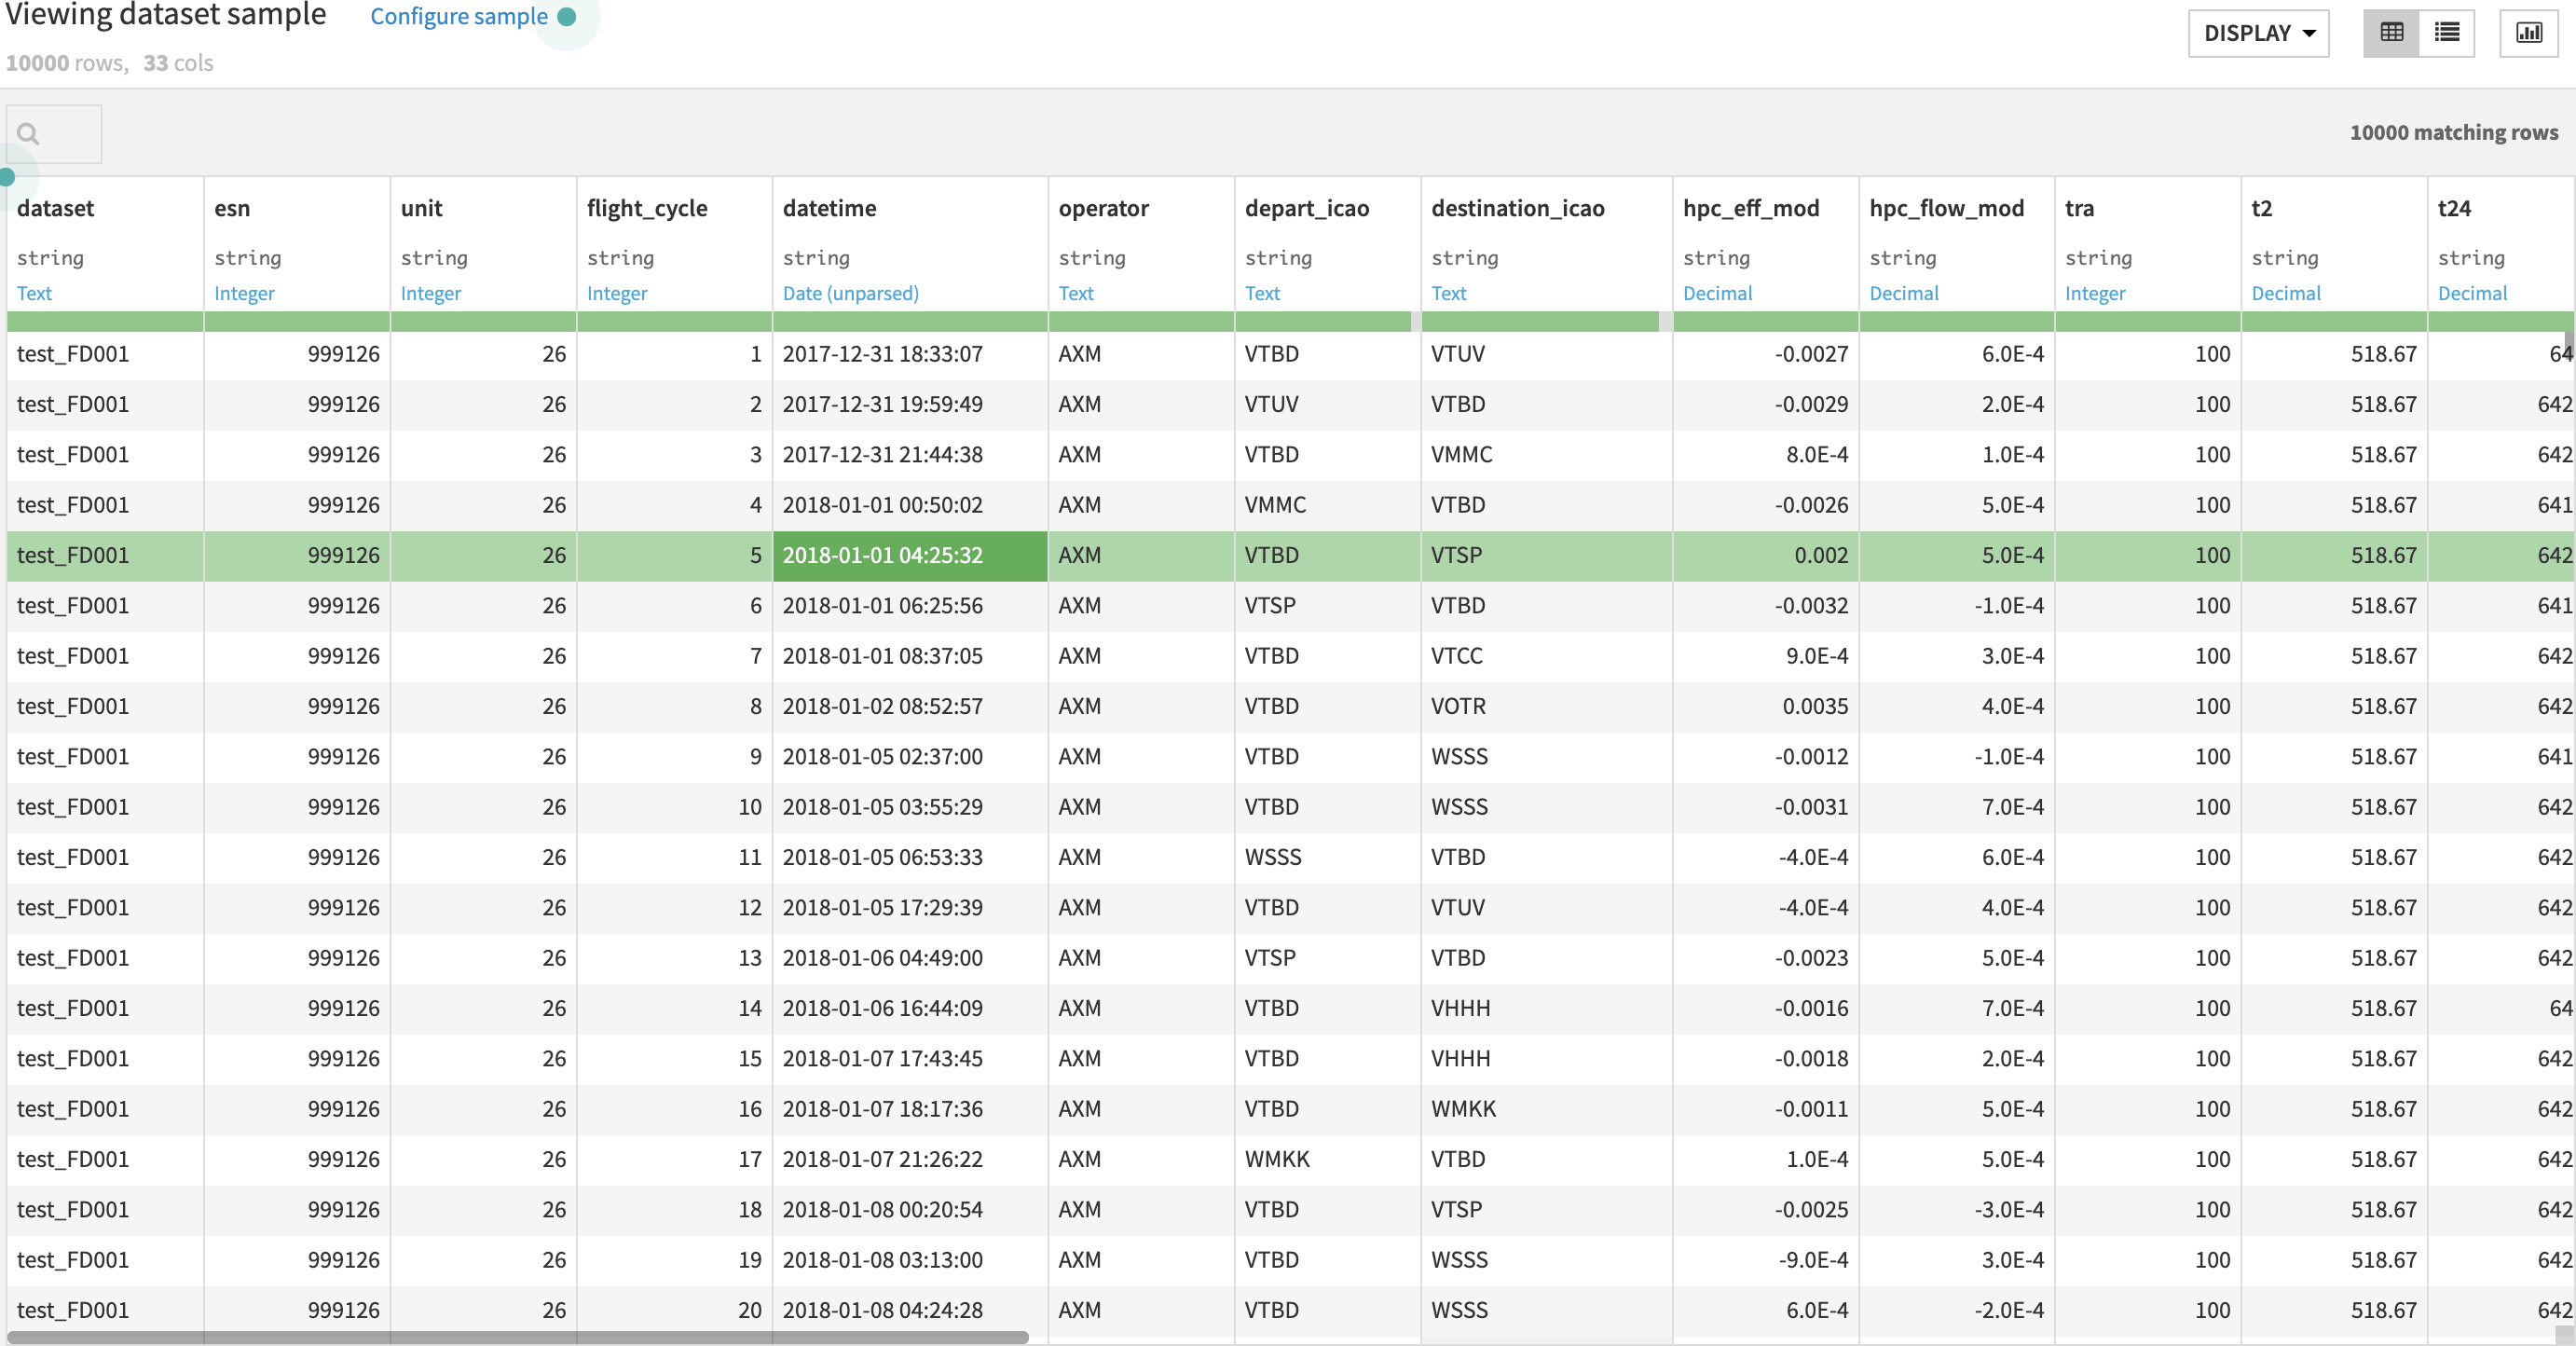
Task: Open the destination_icao column header menu
Action: coord(1517,208)
